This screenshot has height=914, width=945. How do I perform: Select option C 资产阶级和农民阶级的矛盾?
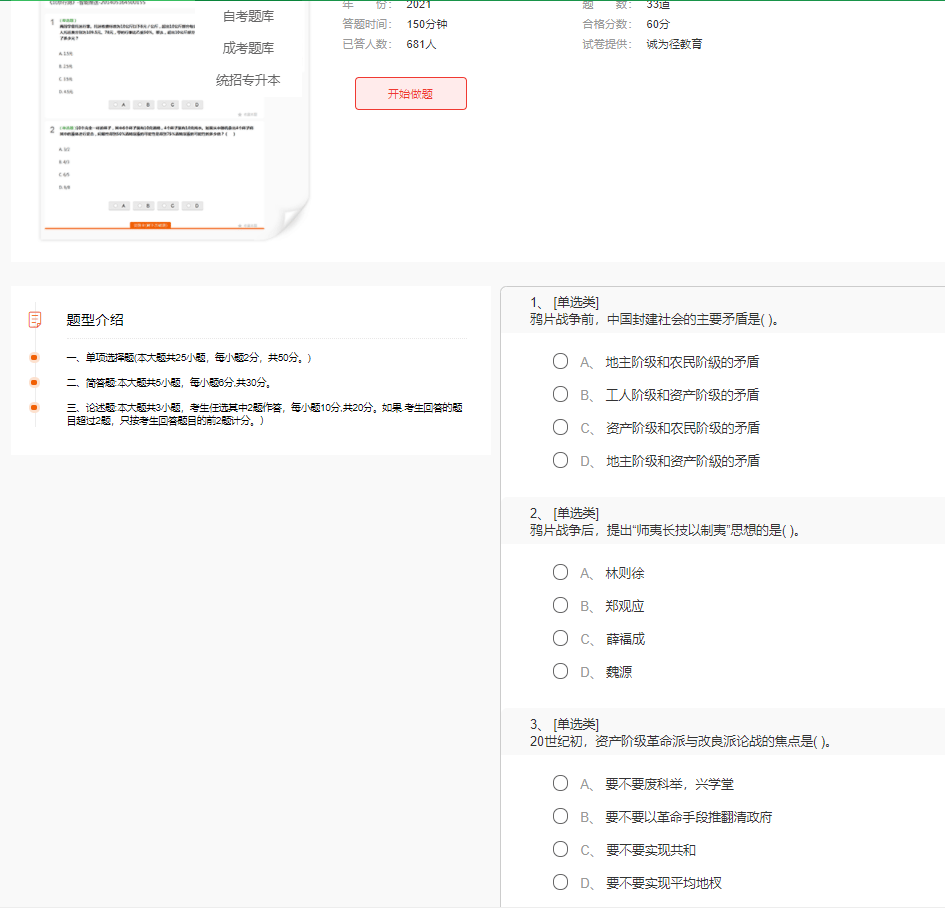pos(560,428)
